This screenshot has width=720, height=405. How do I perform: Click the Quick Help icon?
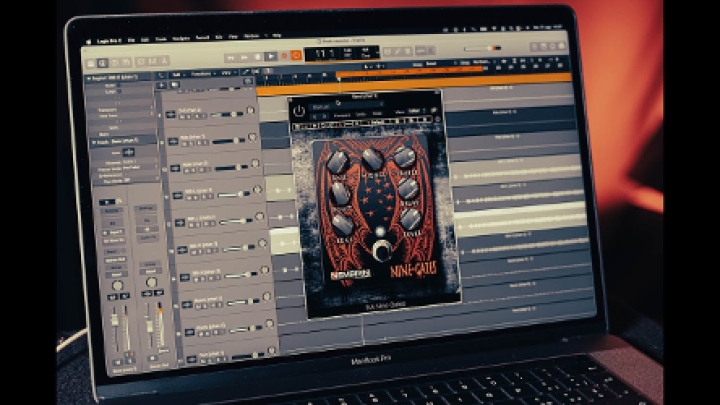115,62
